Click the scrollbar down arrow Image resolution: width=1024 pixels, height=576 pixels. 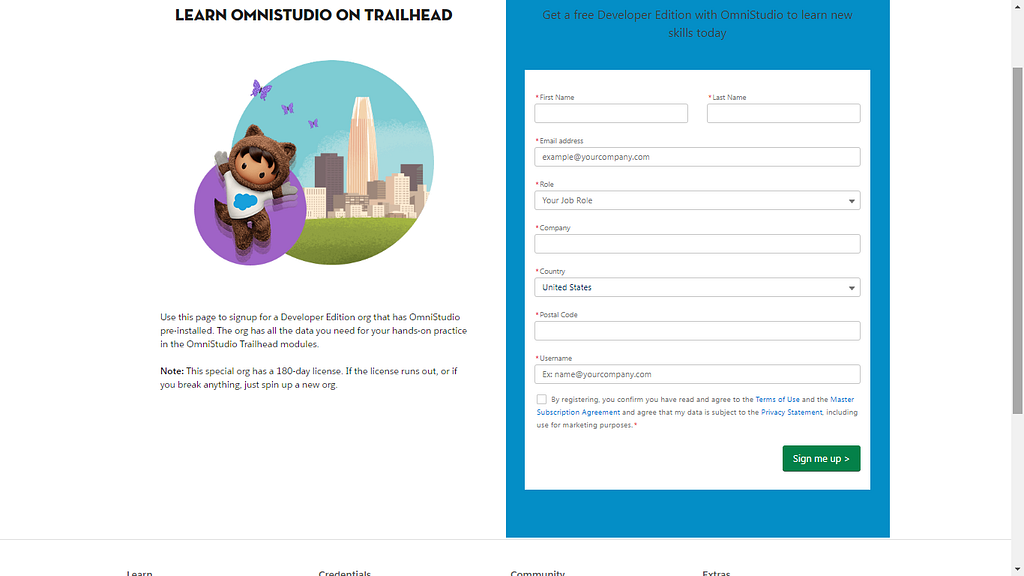pyautogui.click(x=1017, y=569)
